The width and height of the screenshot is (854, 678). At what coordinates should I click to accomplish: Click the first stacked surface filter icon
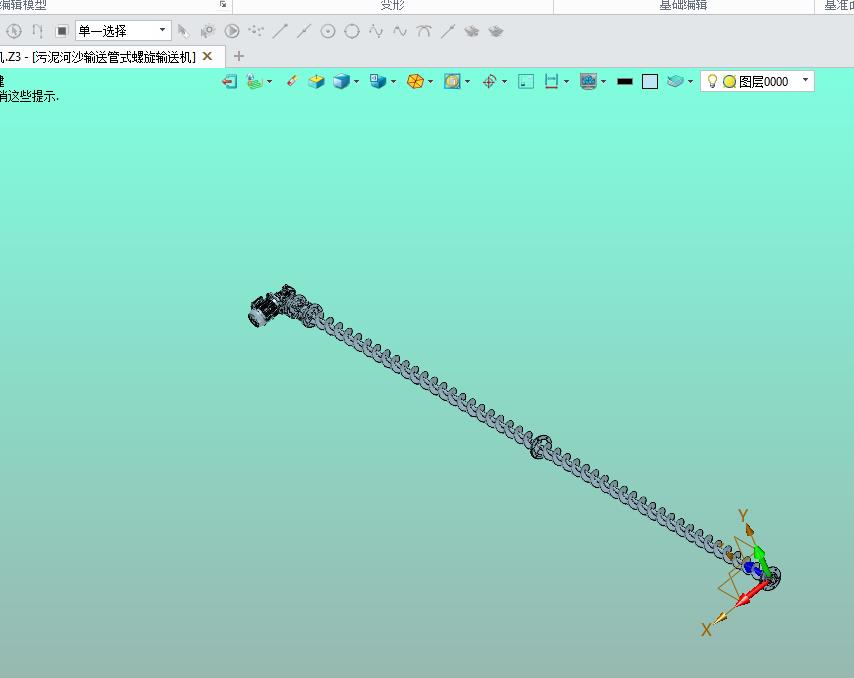point(472,31)
